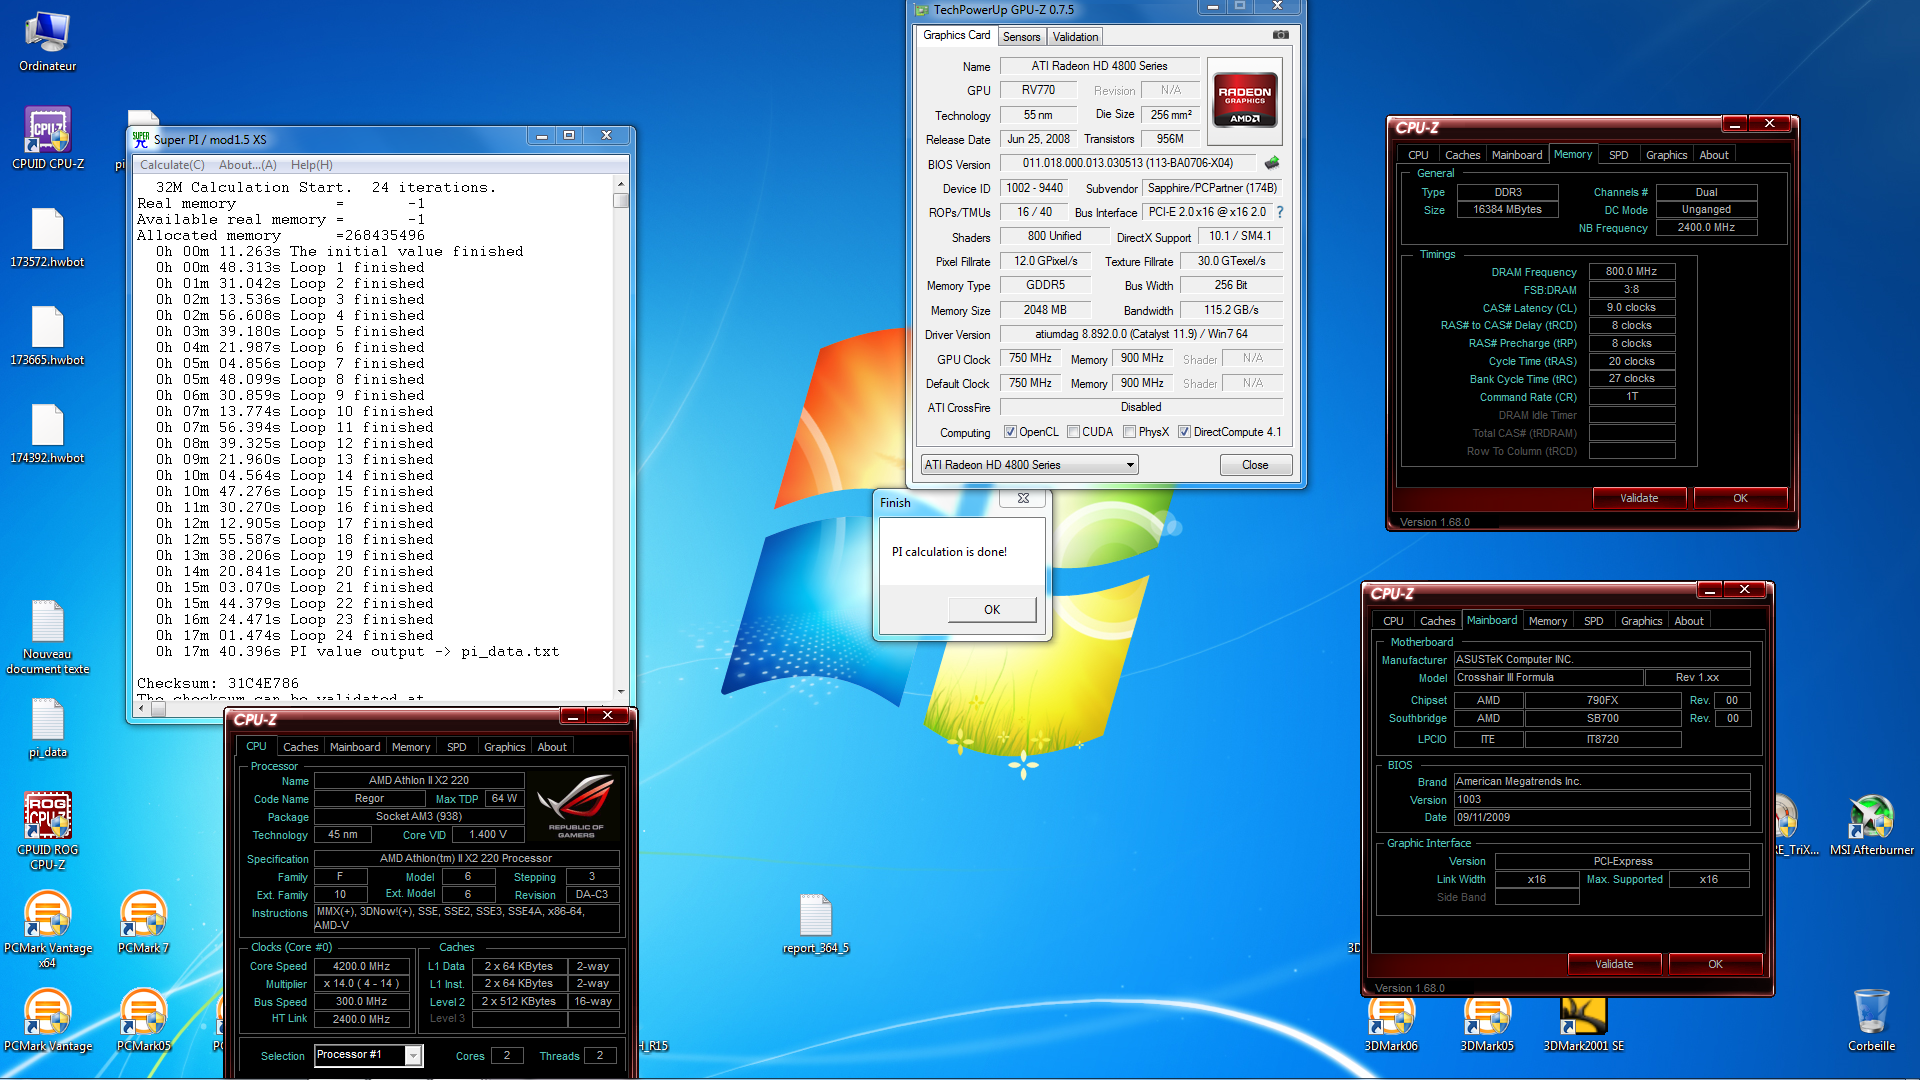Image resolution: width=1920 pixels, height=1080 pixels.
Task: Click GPU-Z screenshot camera icon
Action: [1280, 35]
